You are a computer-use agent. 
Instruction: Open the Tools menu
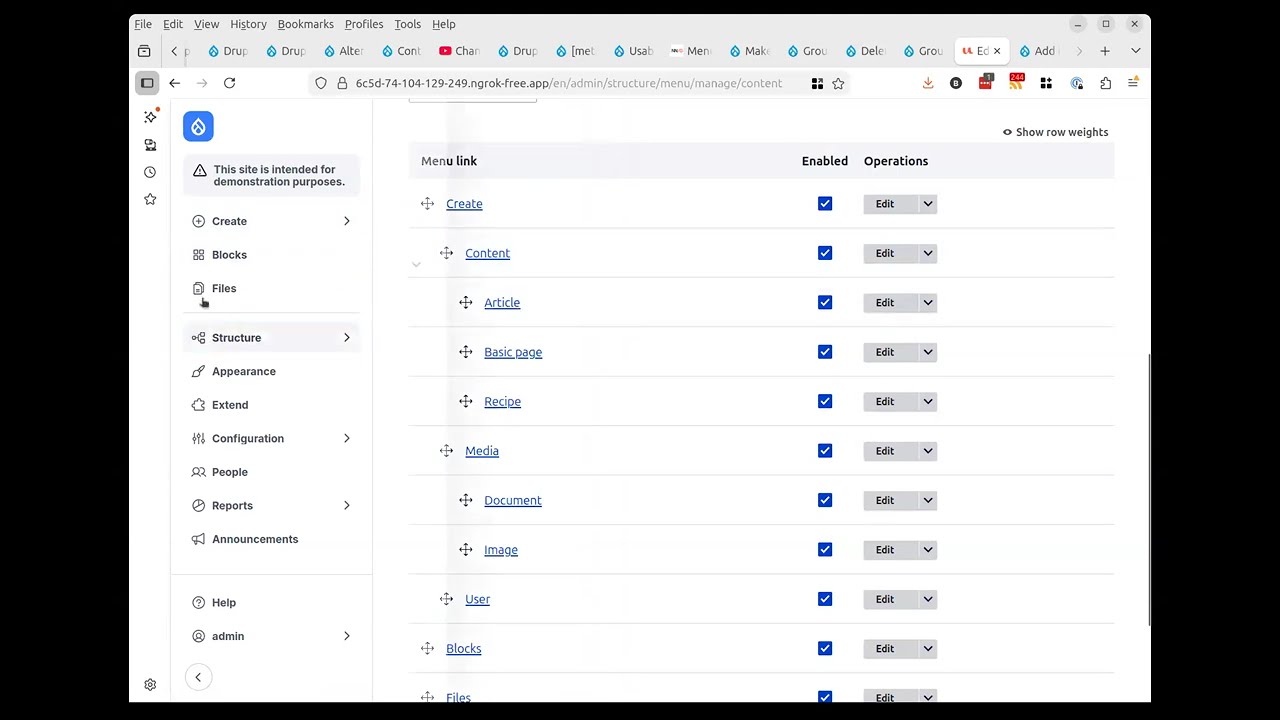407,24
